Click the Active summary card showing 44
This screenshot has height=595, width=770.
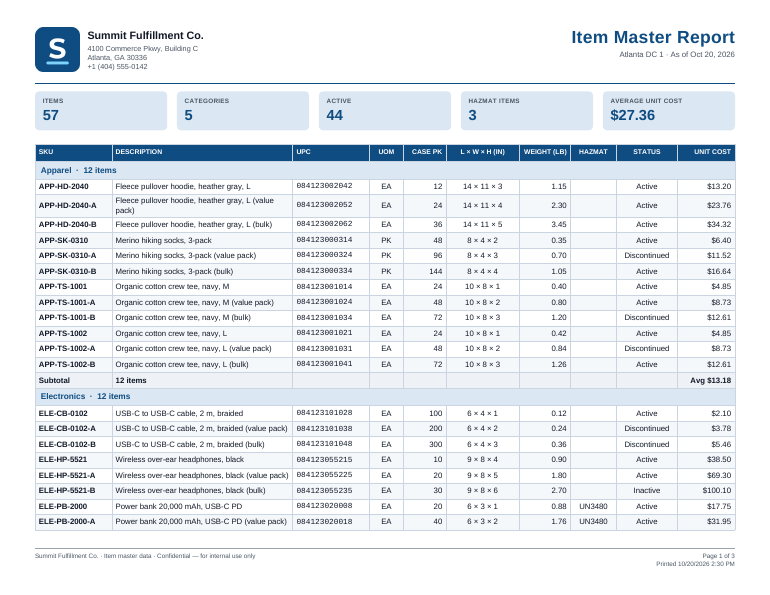tap(385, 110)
